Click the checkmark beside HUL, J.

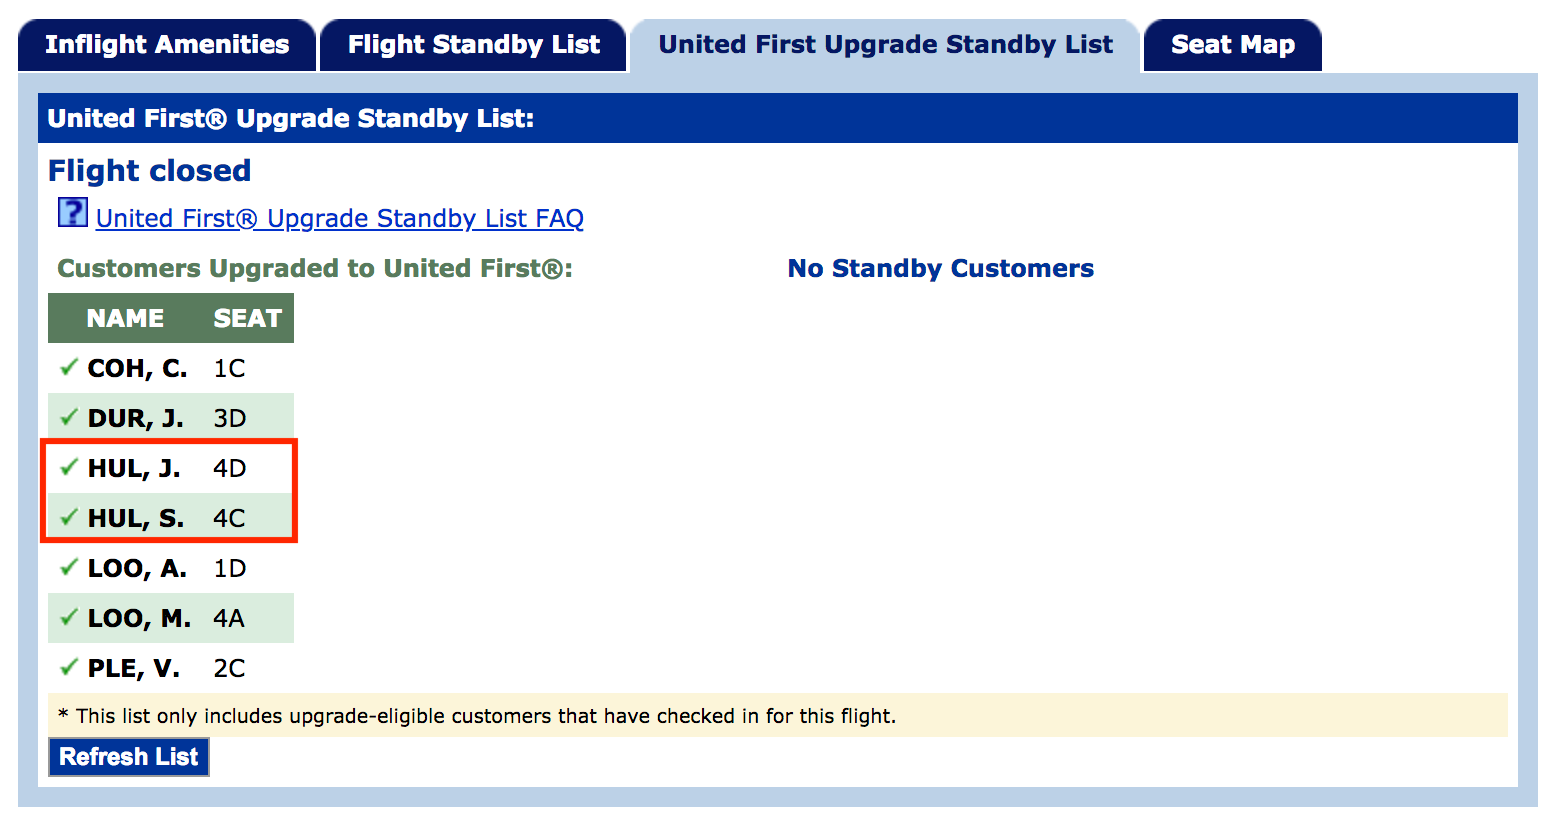(x=67, y=468)
